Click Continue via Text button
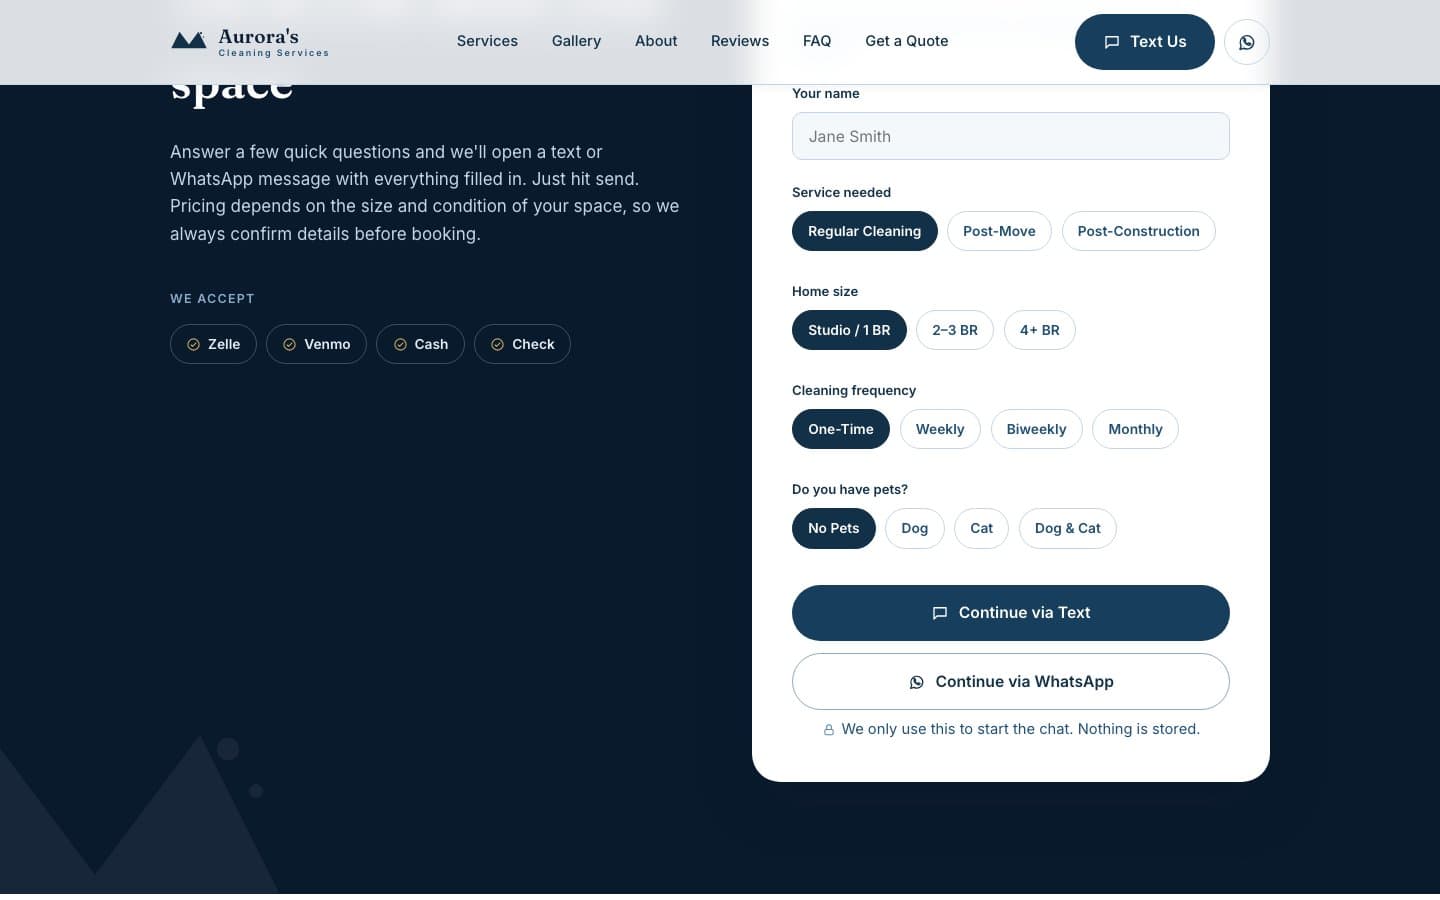 click(1011, 613)
